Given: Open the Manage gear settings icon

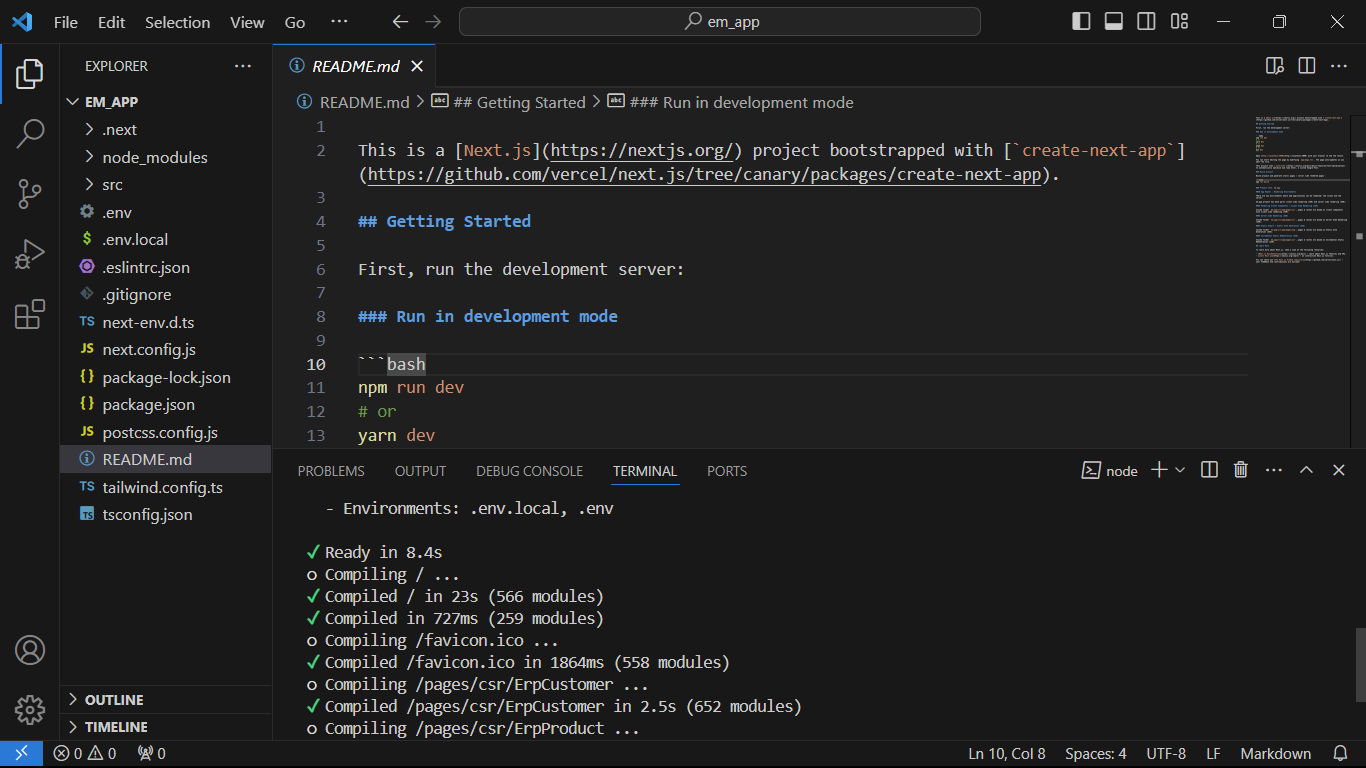Looking at the screenshot, I should click(x=30, y=710).
